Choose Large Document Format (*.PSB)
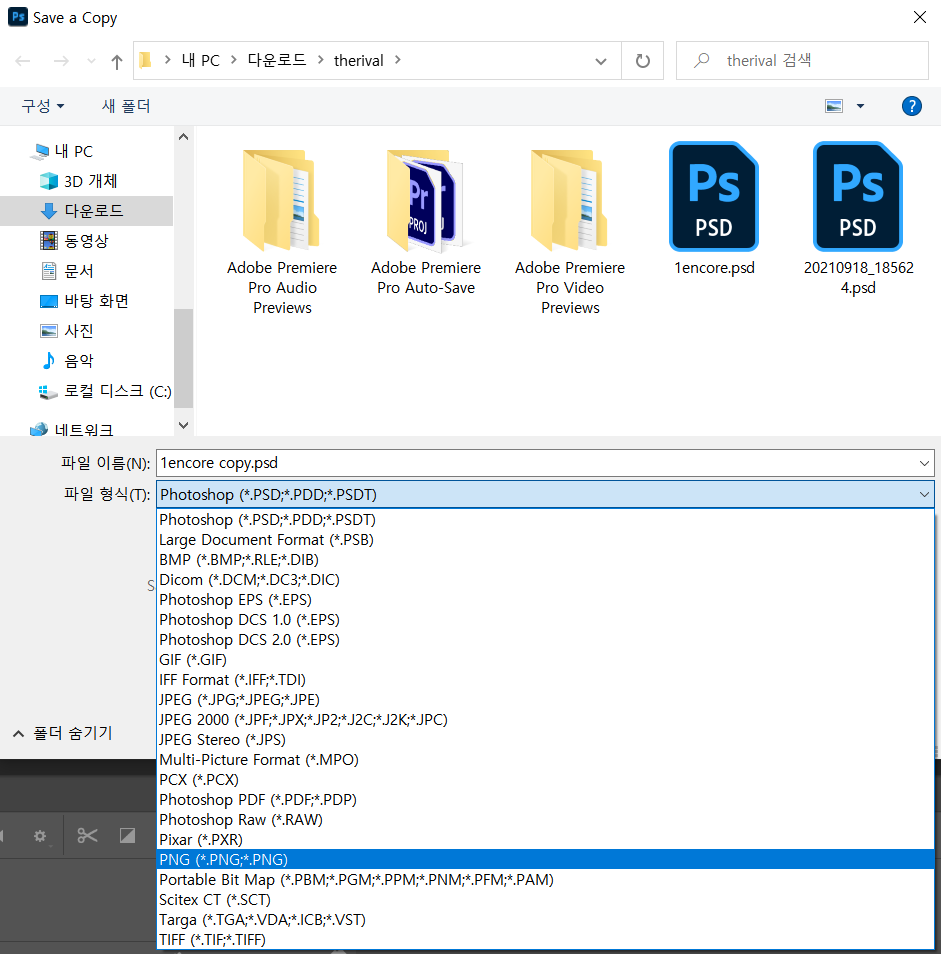 click(546, 540)
